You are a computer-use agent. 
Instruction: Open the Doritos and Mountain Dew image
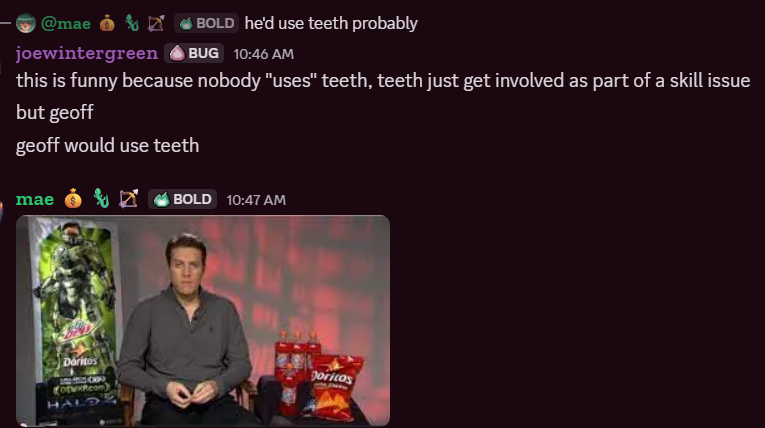pyautogui.click(x=203, y=320)
